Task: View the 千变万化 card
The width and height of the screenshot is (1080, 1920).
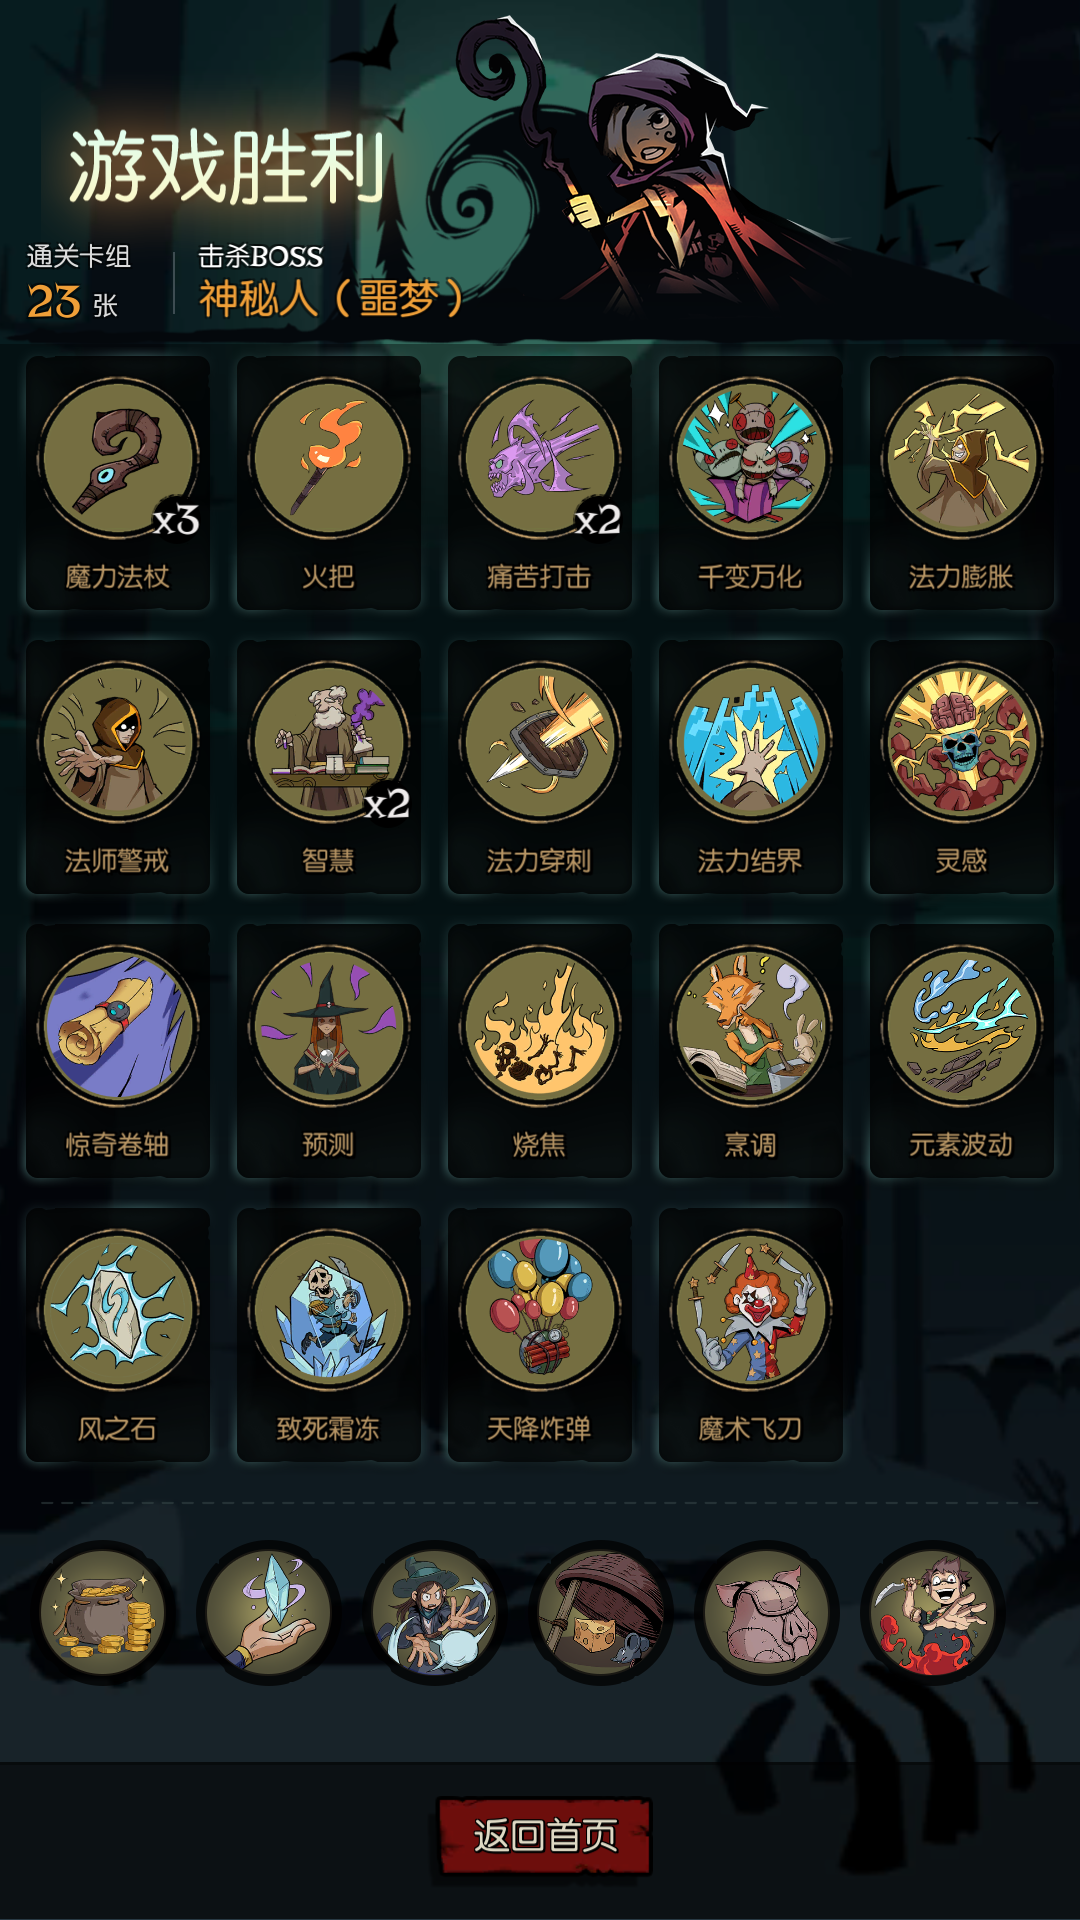Action: tap(751, 483)
